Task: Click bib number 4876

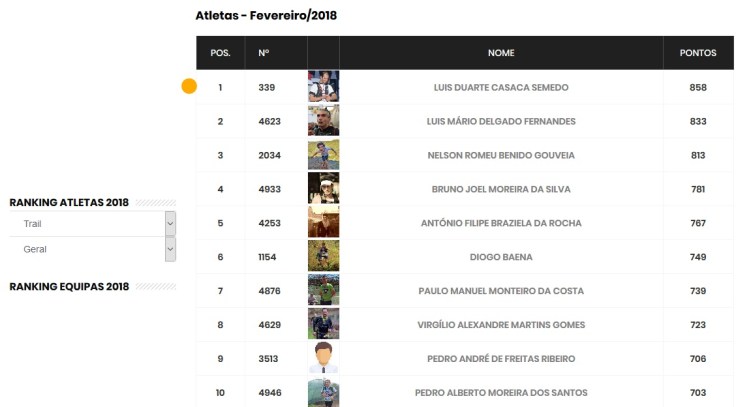Action: [269, 291]
